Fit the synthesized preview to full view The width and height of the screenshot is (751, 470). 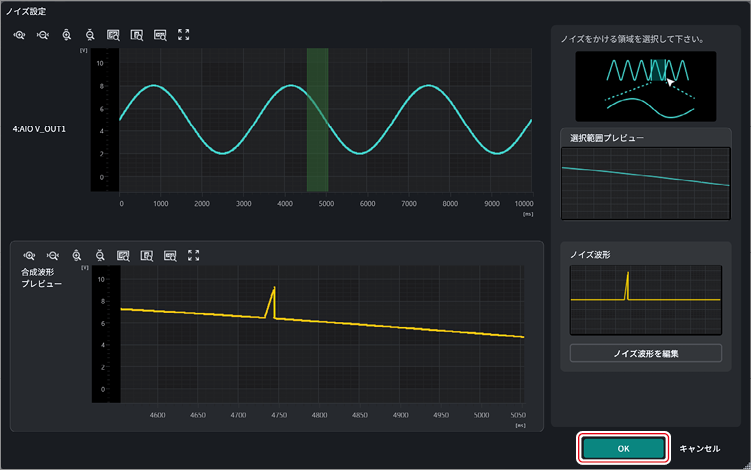[193, 255]
